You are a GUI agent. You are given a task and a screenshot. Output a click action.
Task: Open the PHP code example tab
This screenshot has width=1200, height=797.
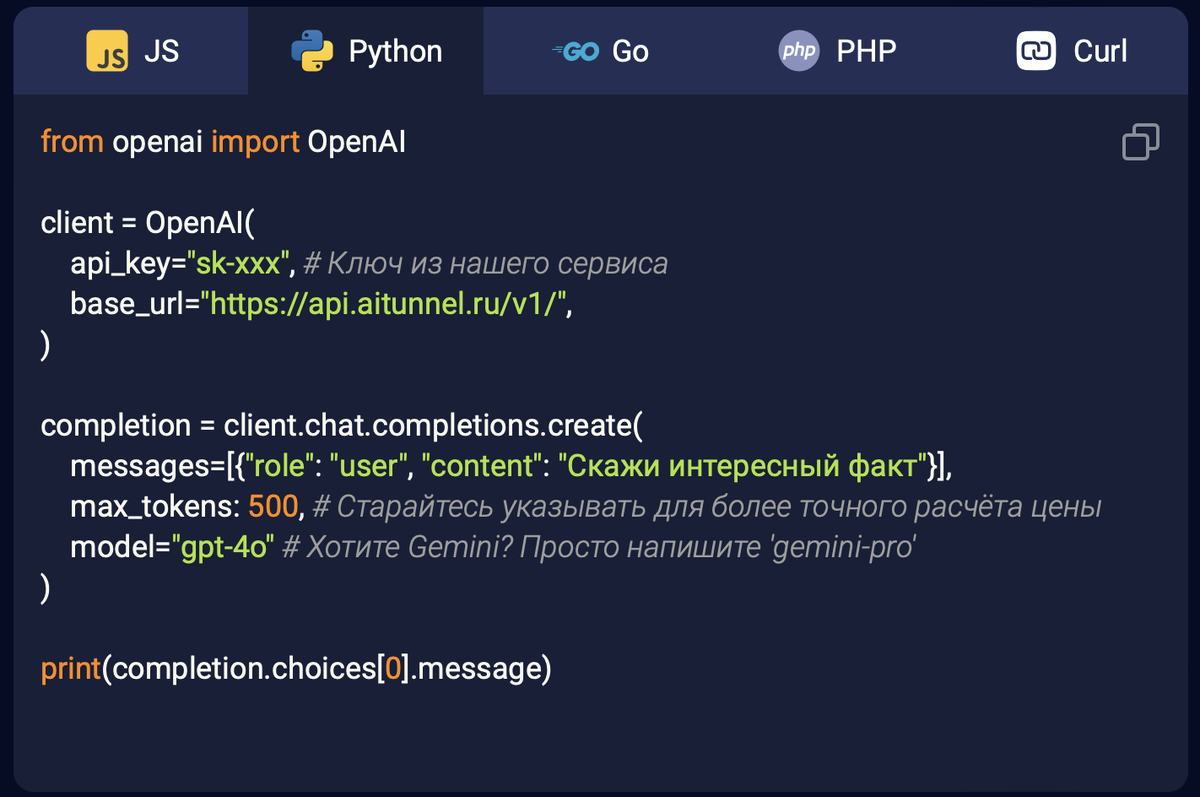pyautogui.click(x=836, y=50)
